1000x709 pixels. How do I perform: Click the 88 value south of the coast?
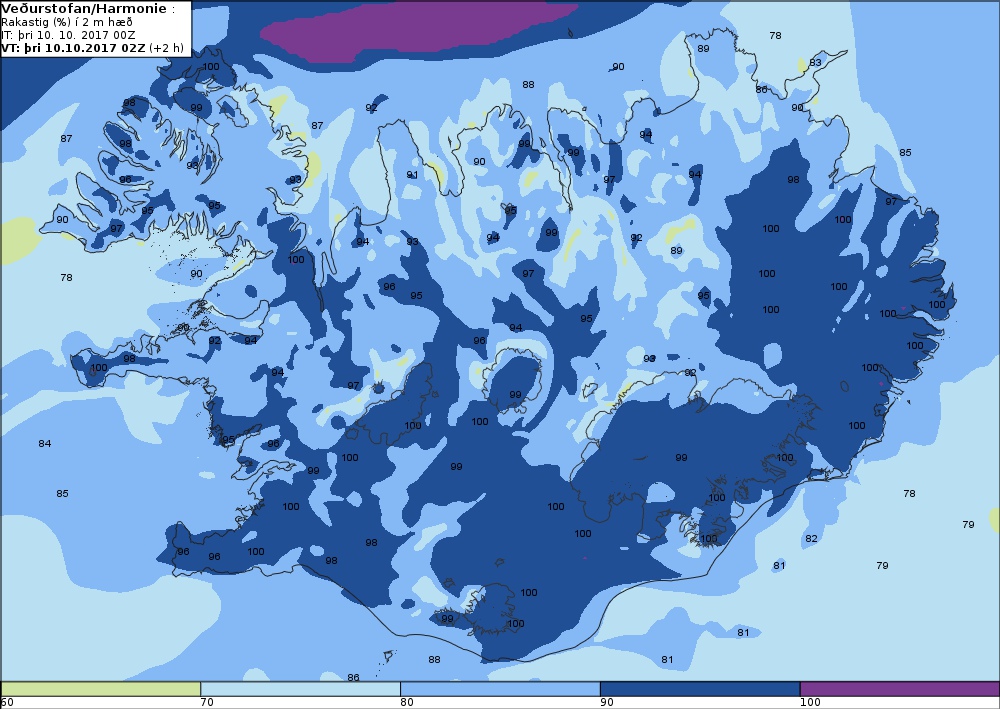[x=434, y=659]
